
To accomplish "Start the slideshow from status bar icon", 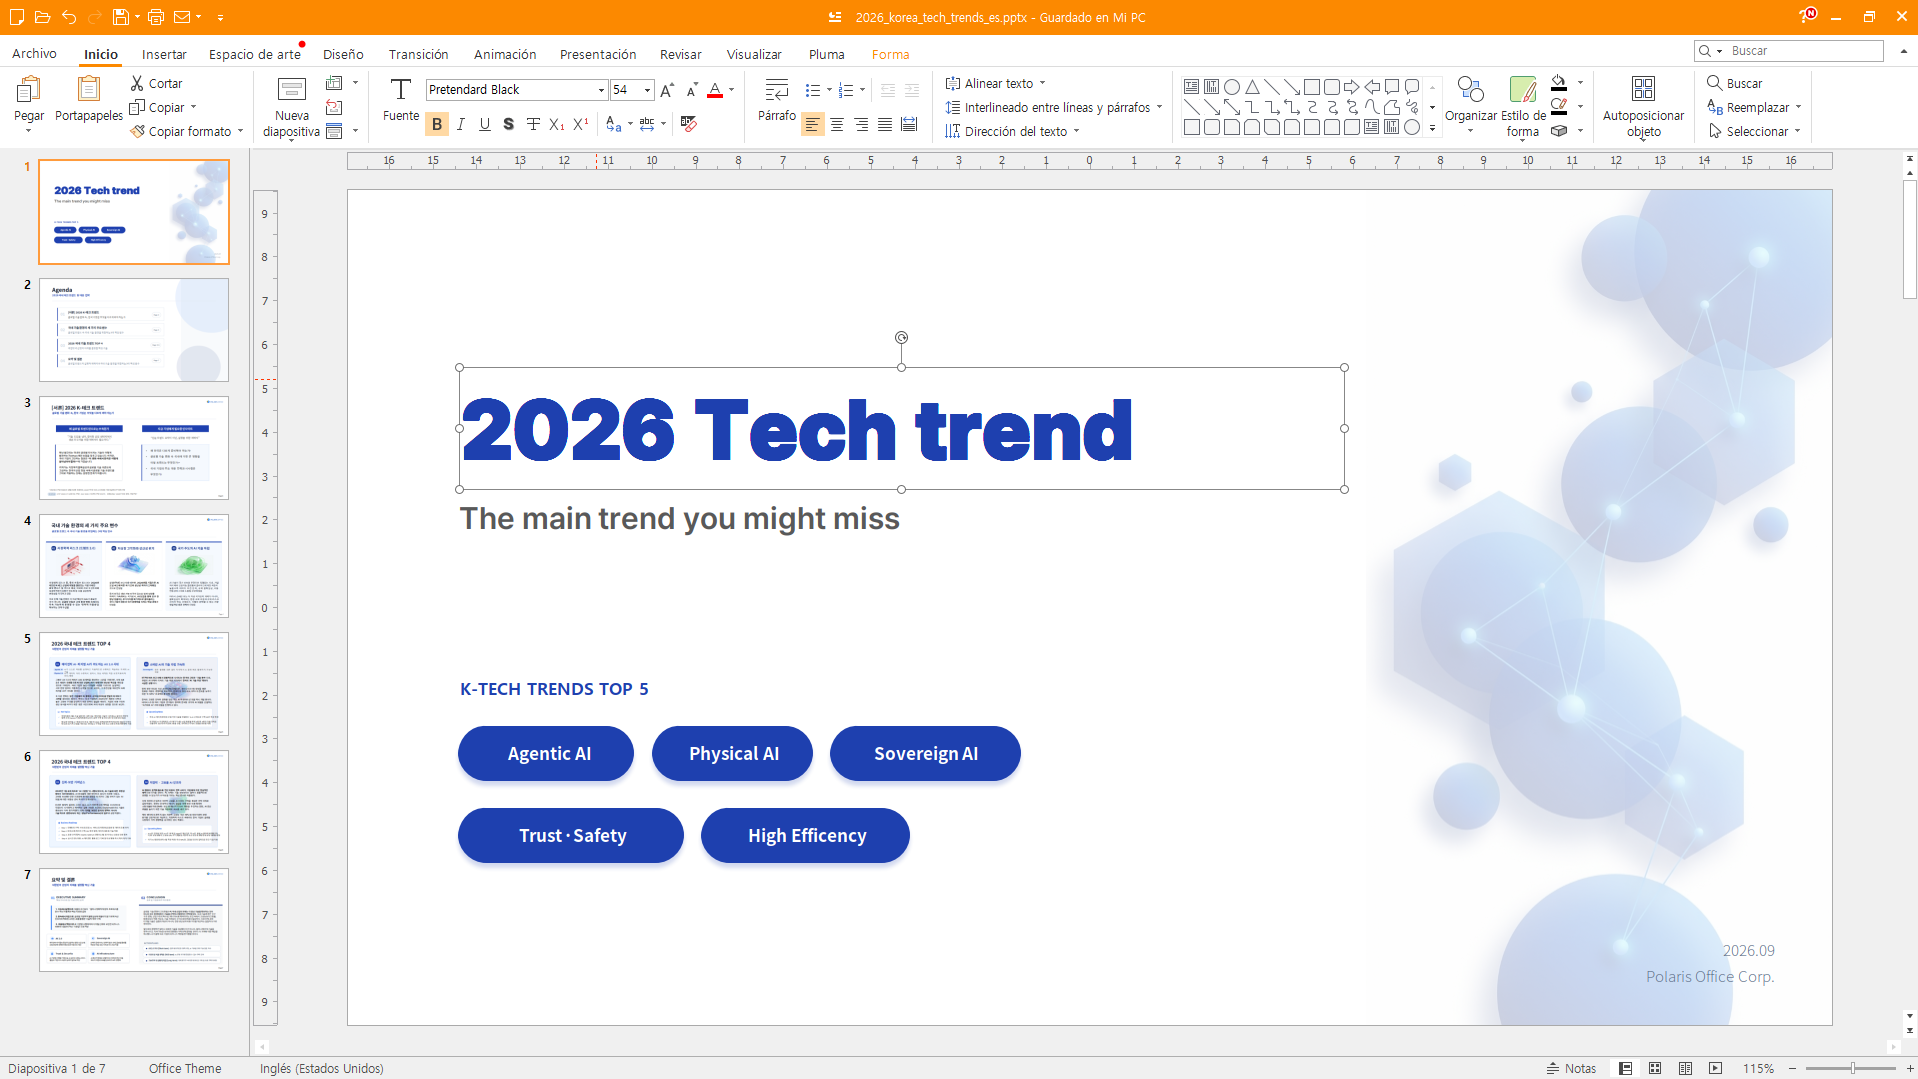I will pos(1716,1068).
